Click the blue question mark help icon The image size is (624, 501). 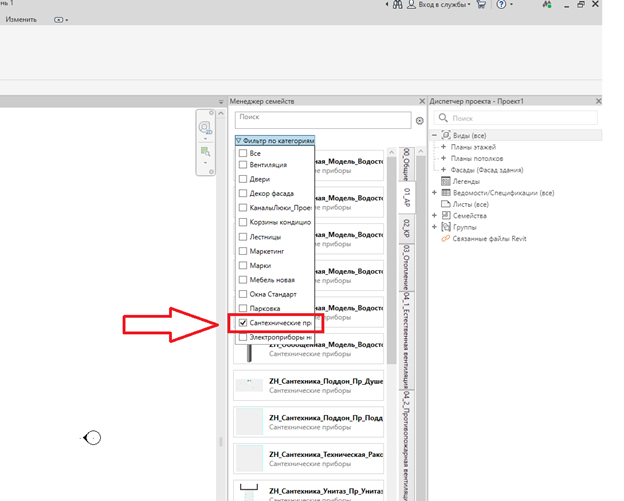pos(501,5)
